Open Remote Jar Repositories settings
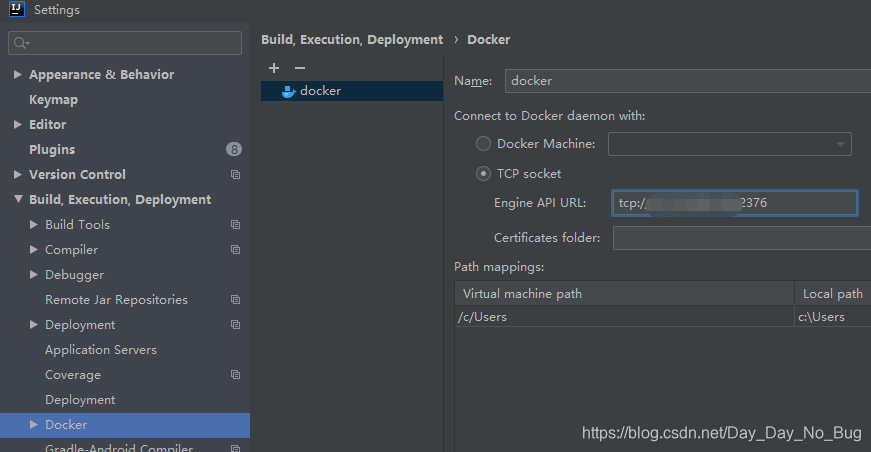871x452 pixels. coord(117,300)
